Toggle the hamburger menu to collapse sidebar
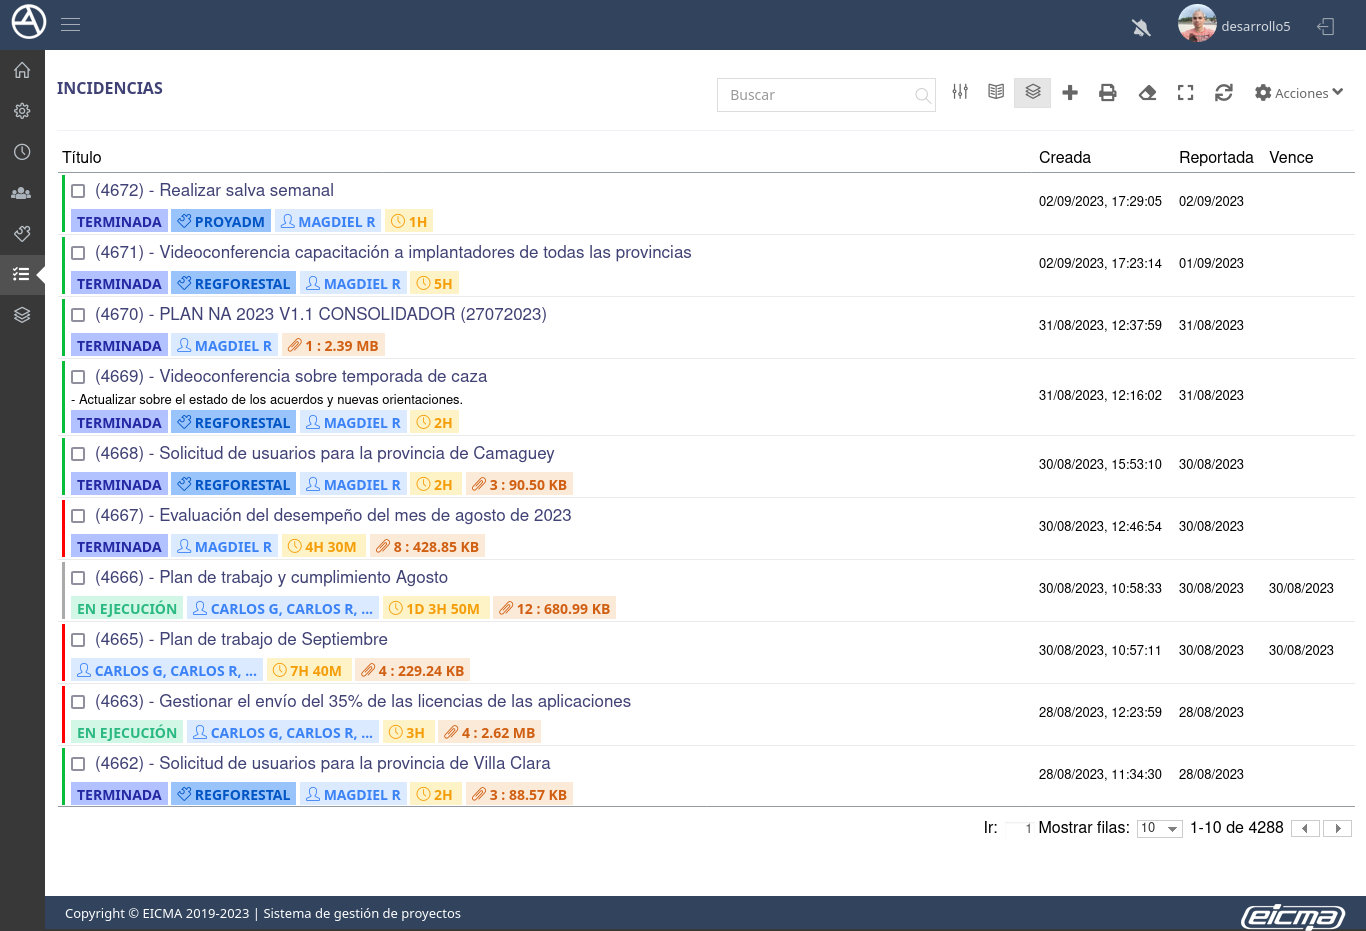 [70, 25]
